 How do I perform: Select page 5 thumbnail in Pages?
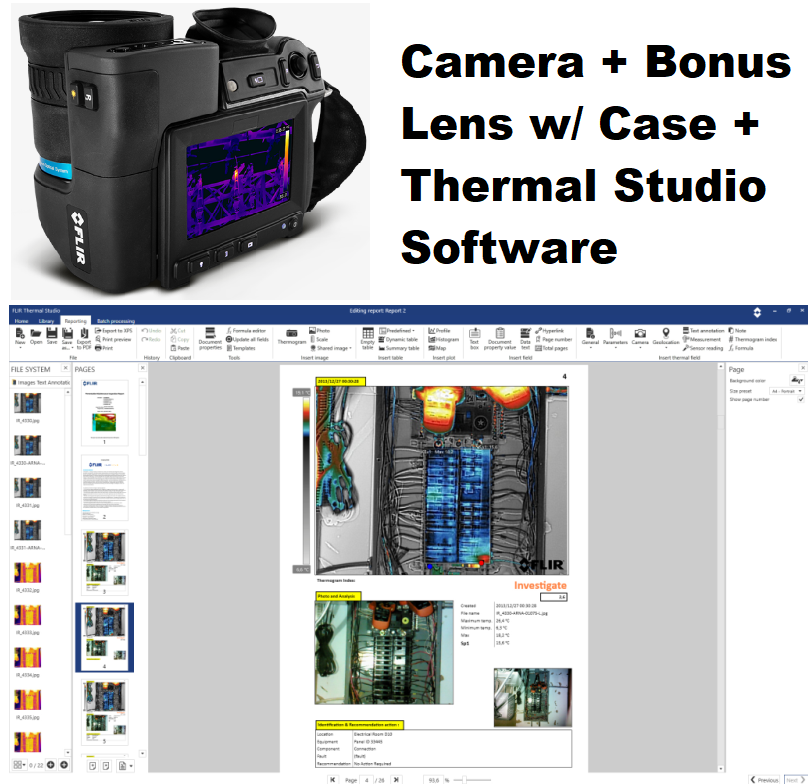(105, 712)
